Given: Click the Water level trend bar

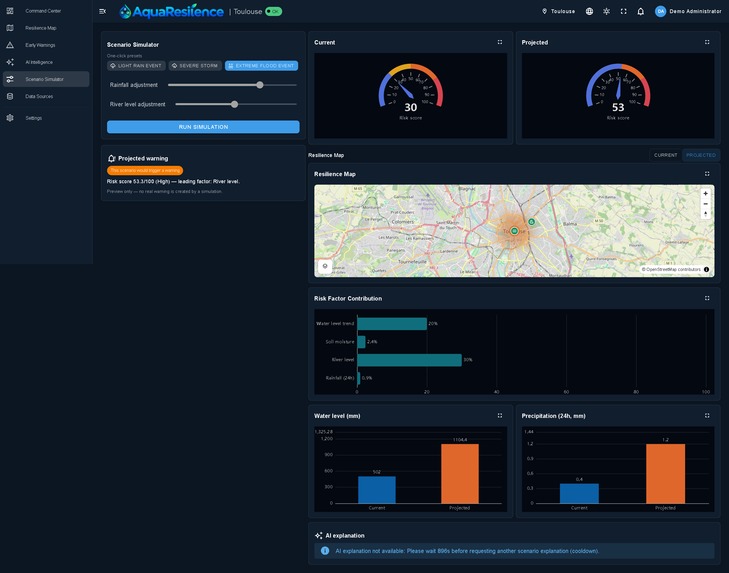Looking at the screenshot, I should tap(392, 324).
